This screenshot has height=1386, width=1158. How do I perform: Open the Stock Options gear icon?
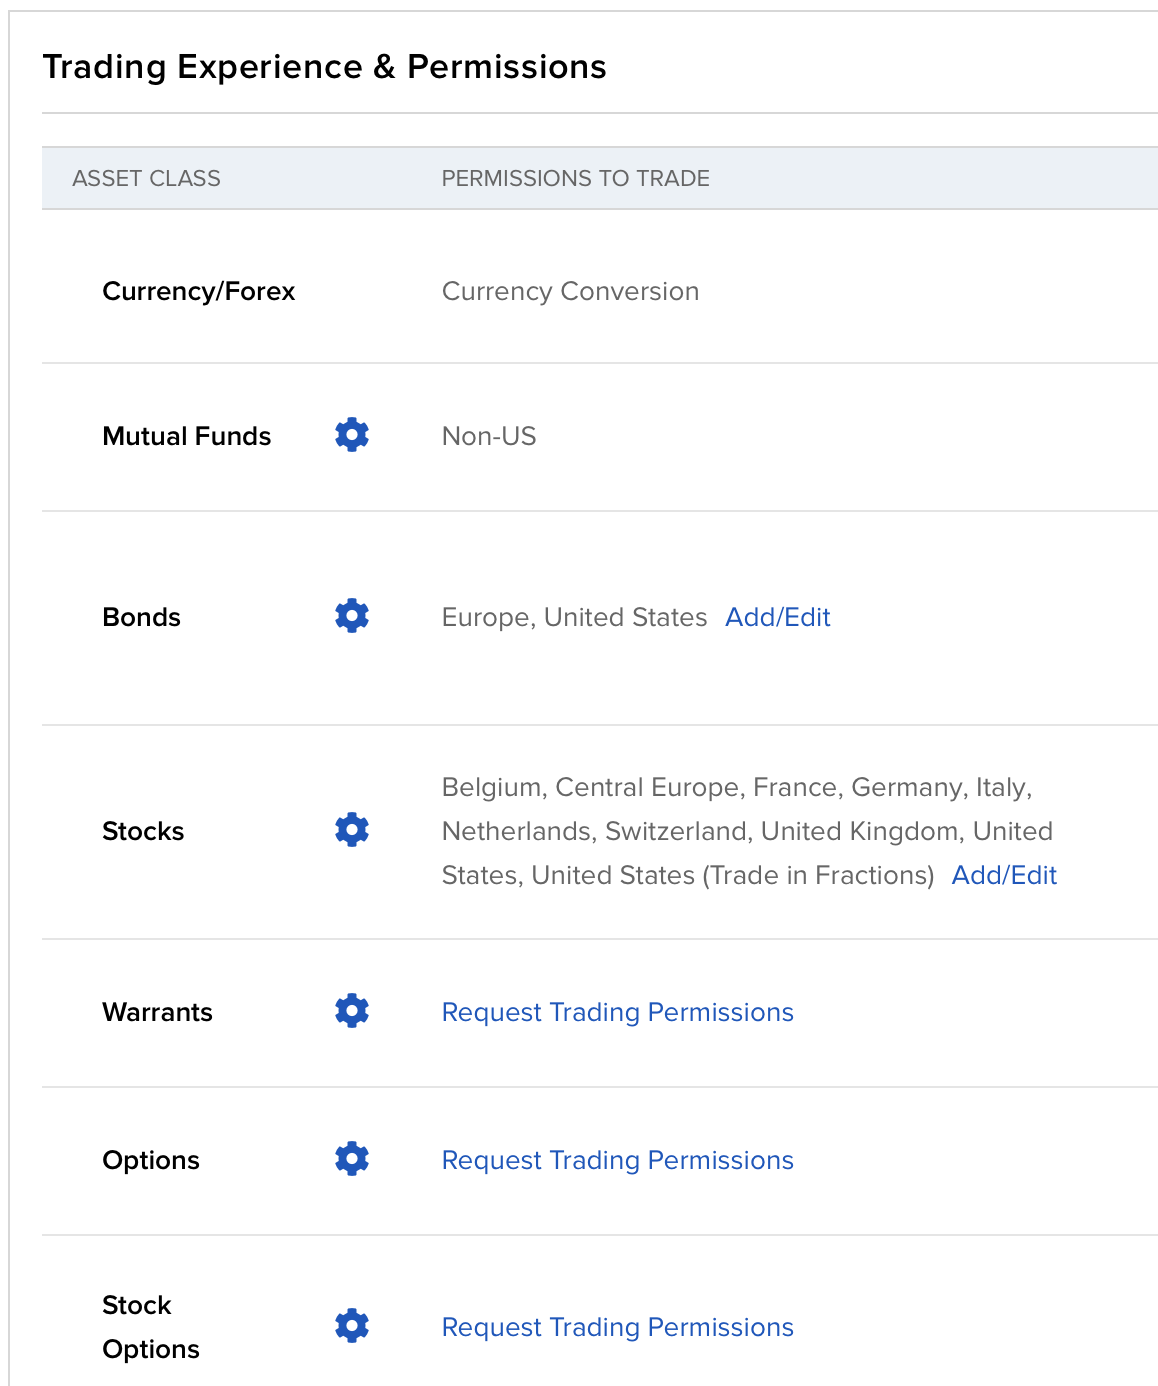(x=352, y=1326)
